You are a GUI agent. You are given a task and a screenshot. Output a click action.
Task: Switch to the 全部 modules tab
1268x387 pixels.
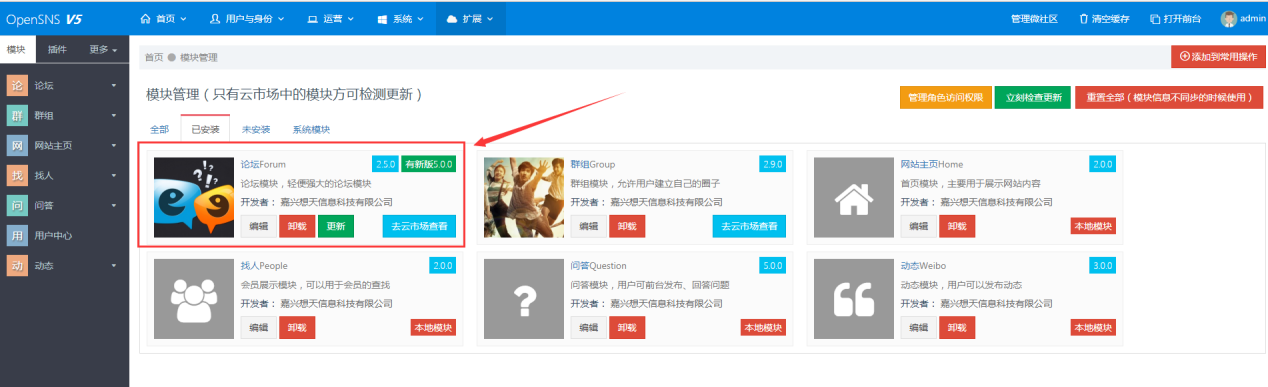(x=159, y=130)
